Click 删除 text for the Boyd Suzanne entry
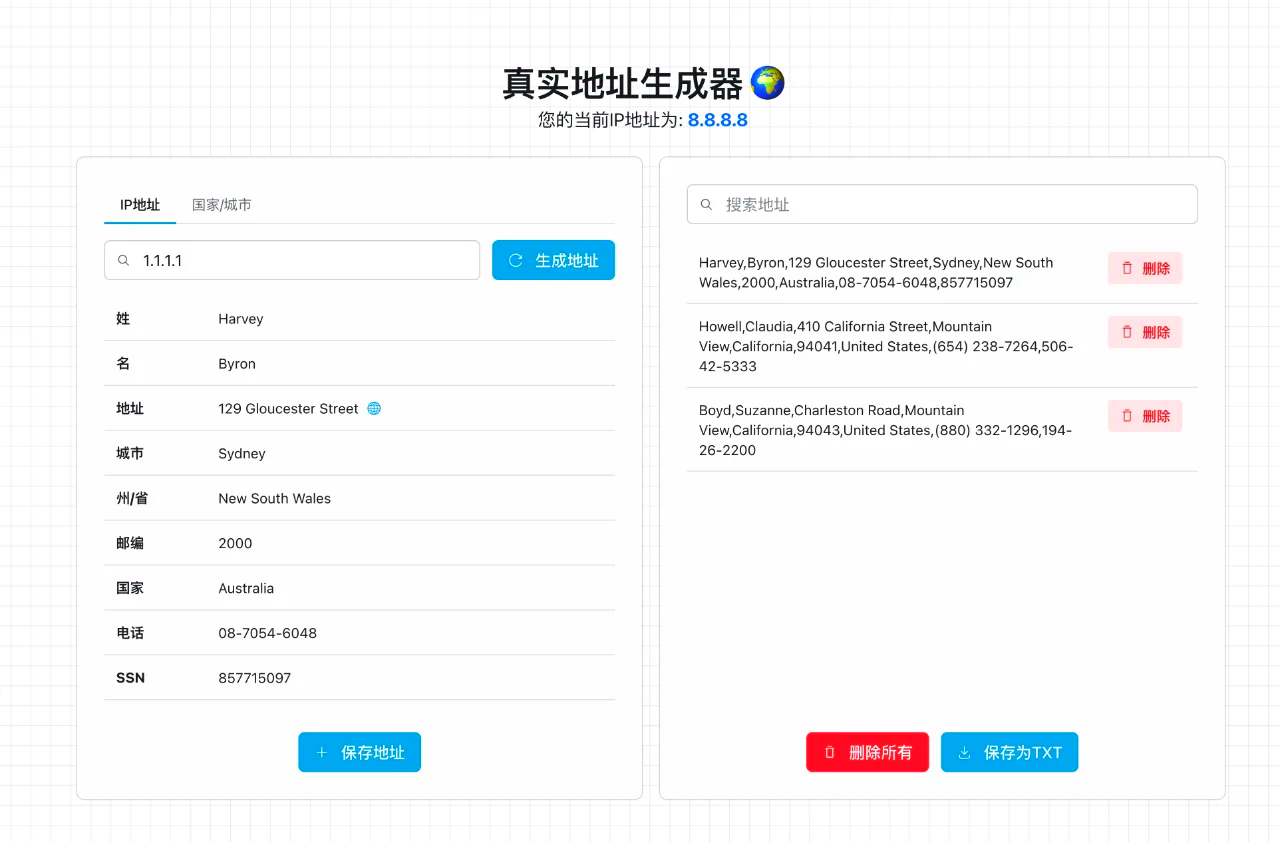Screen dimensions: 1280x842 (1156, 416)
